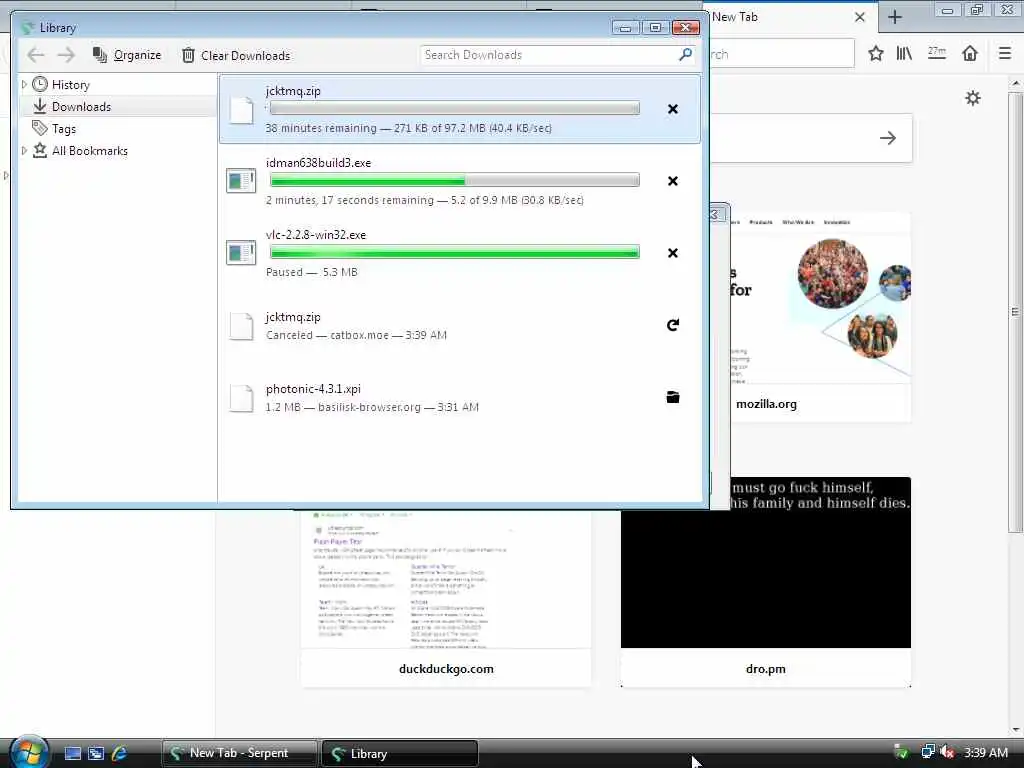
Task: Click Clear Downloads button
Action: click(236, 56)
